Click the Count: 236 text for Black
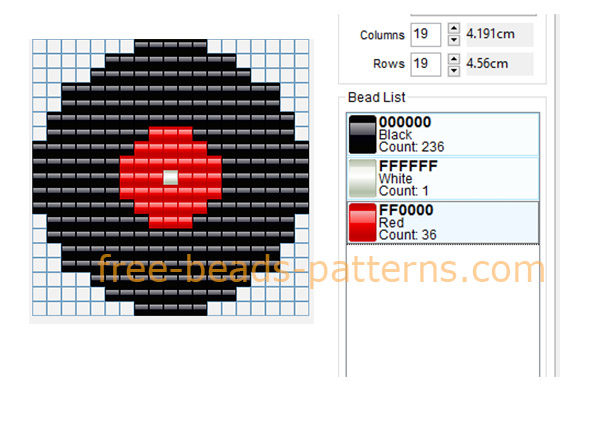 click(x=411, y=147)
